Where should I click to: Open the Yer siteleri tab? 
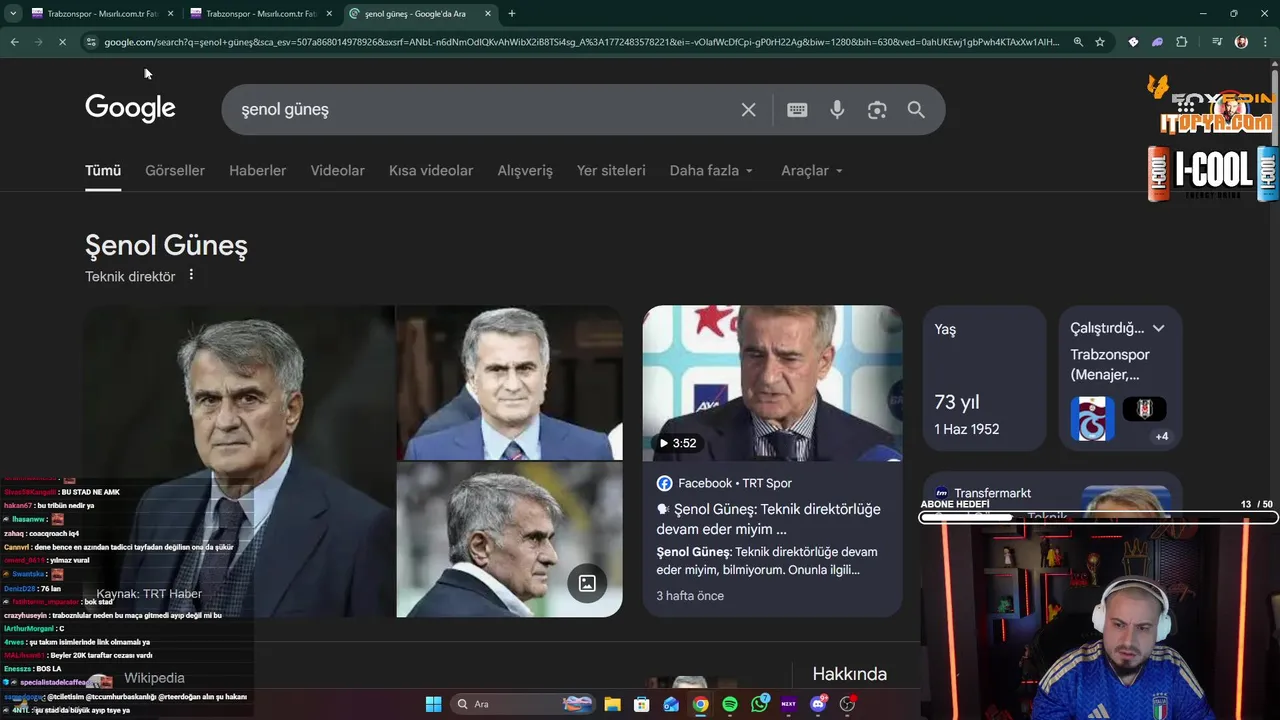tap(611, 171)
